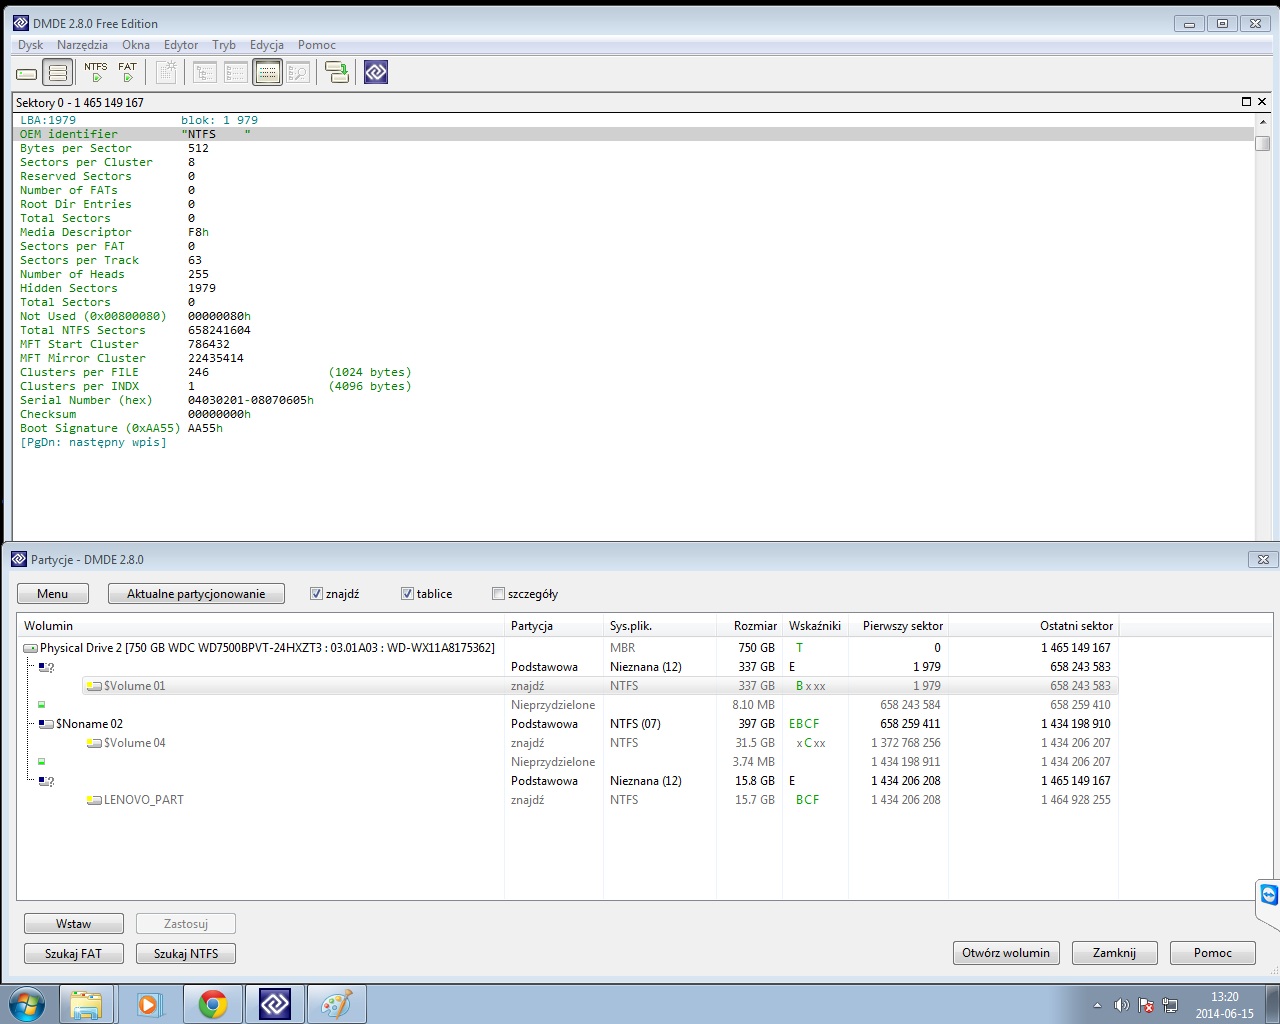This screenshot has width=1280, height=1024.
Task: Click the "Wolumin" column header
Action: (261, 626)
